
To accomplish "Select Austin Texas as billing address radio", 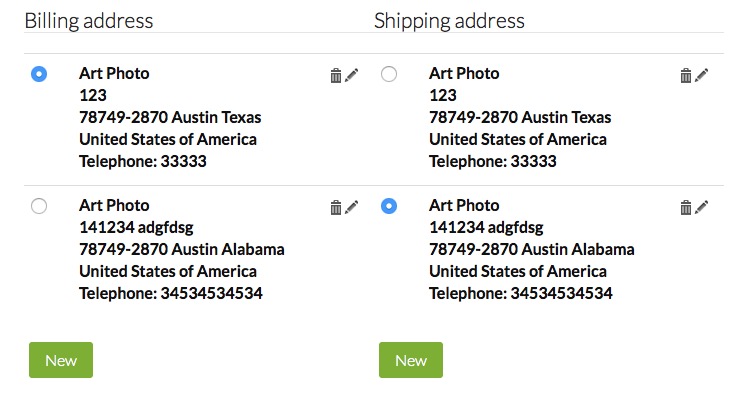I will [39, 74].
